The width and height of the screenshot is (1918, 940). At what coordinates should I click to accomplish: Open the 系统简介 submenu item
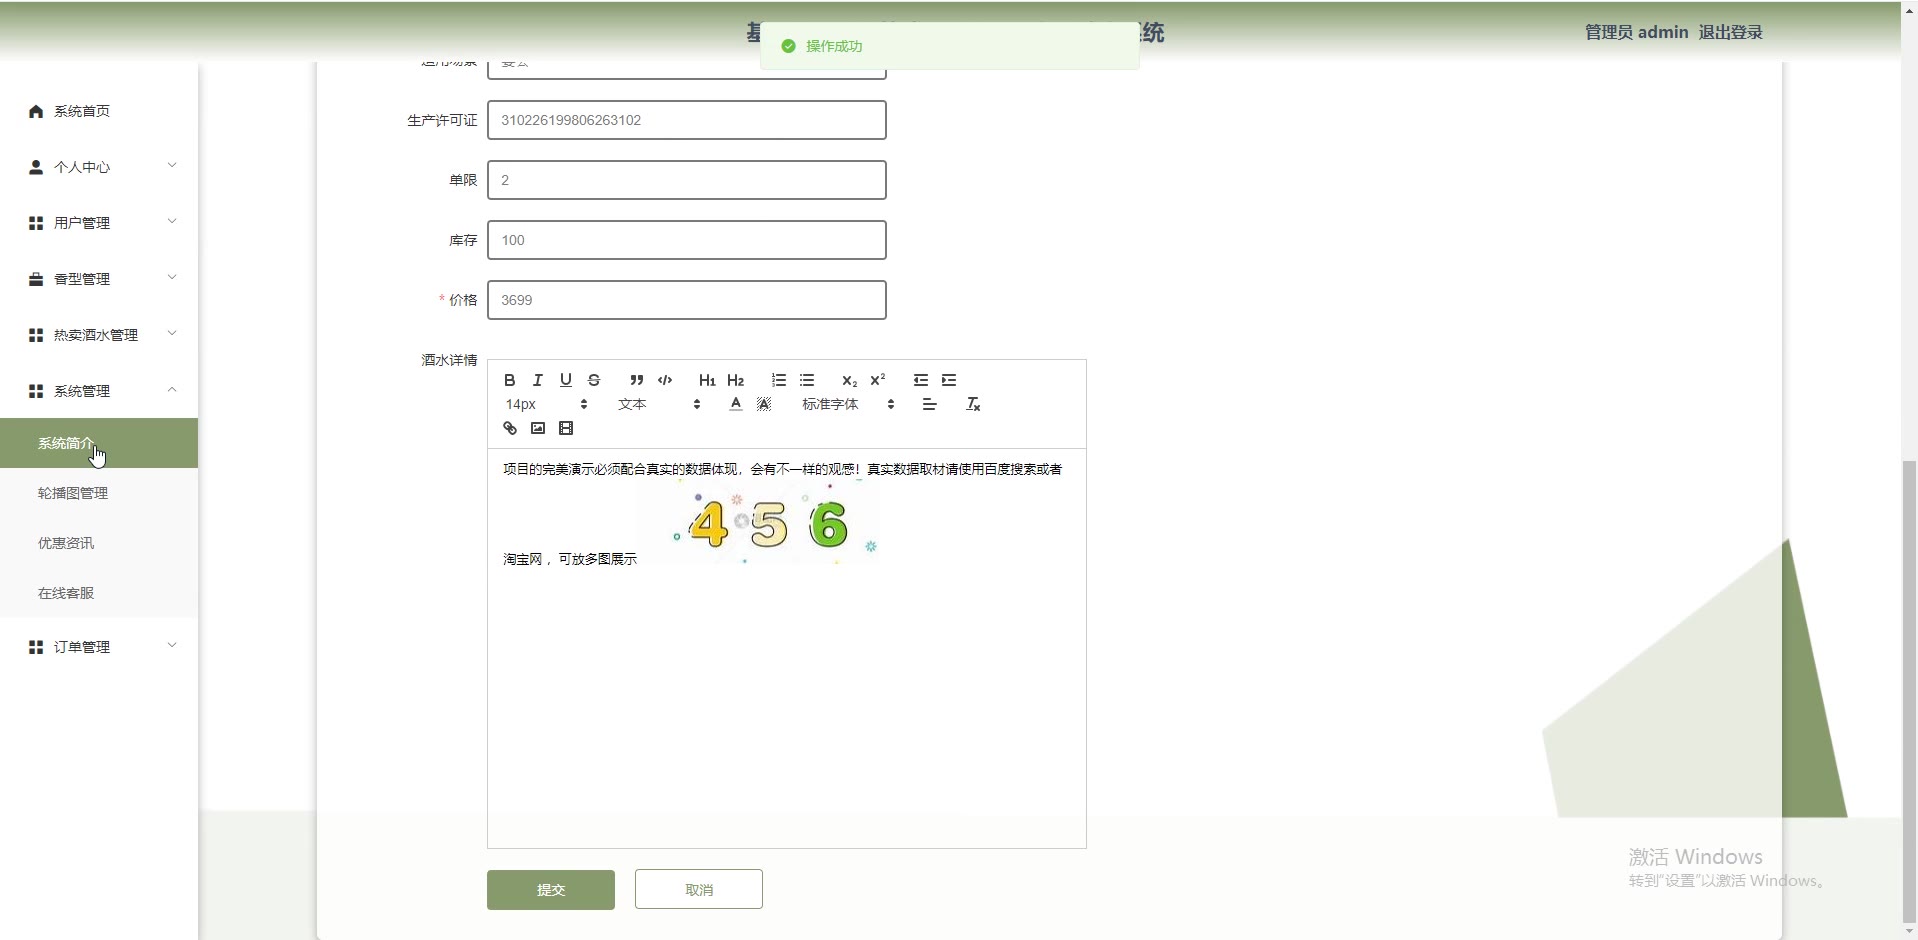99,443
